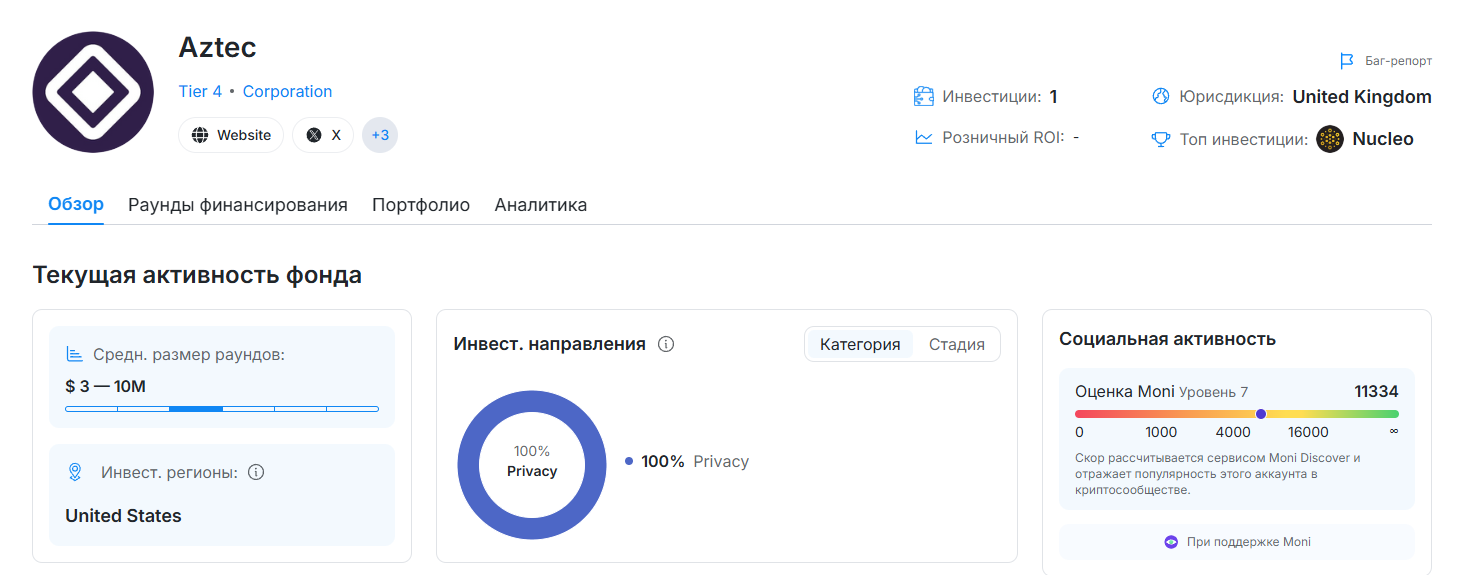Open the Портфолио tab

(421, 205)
